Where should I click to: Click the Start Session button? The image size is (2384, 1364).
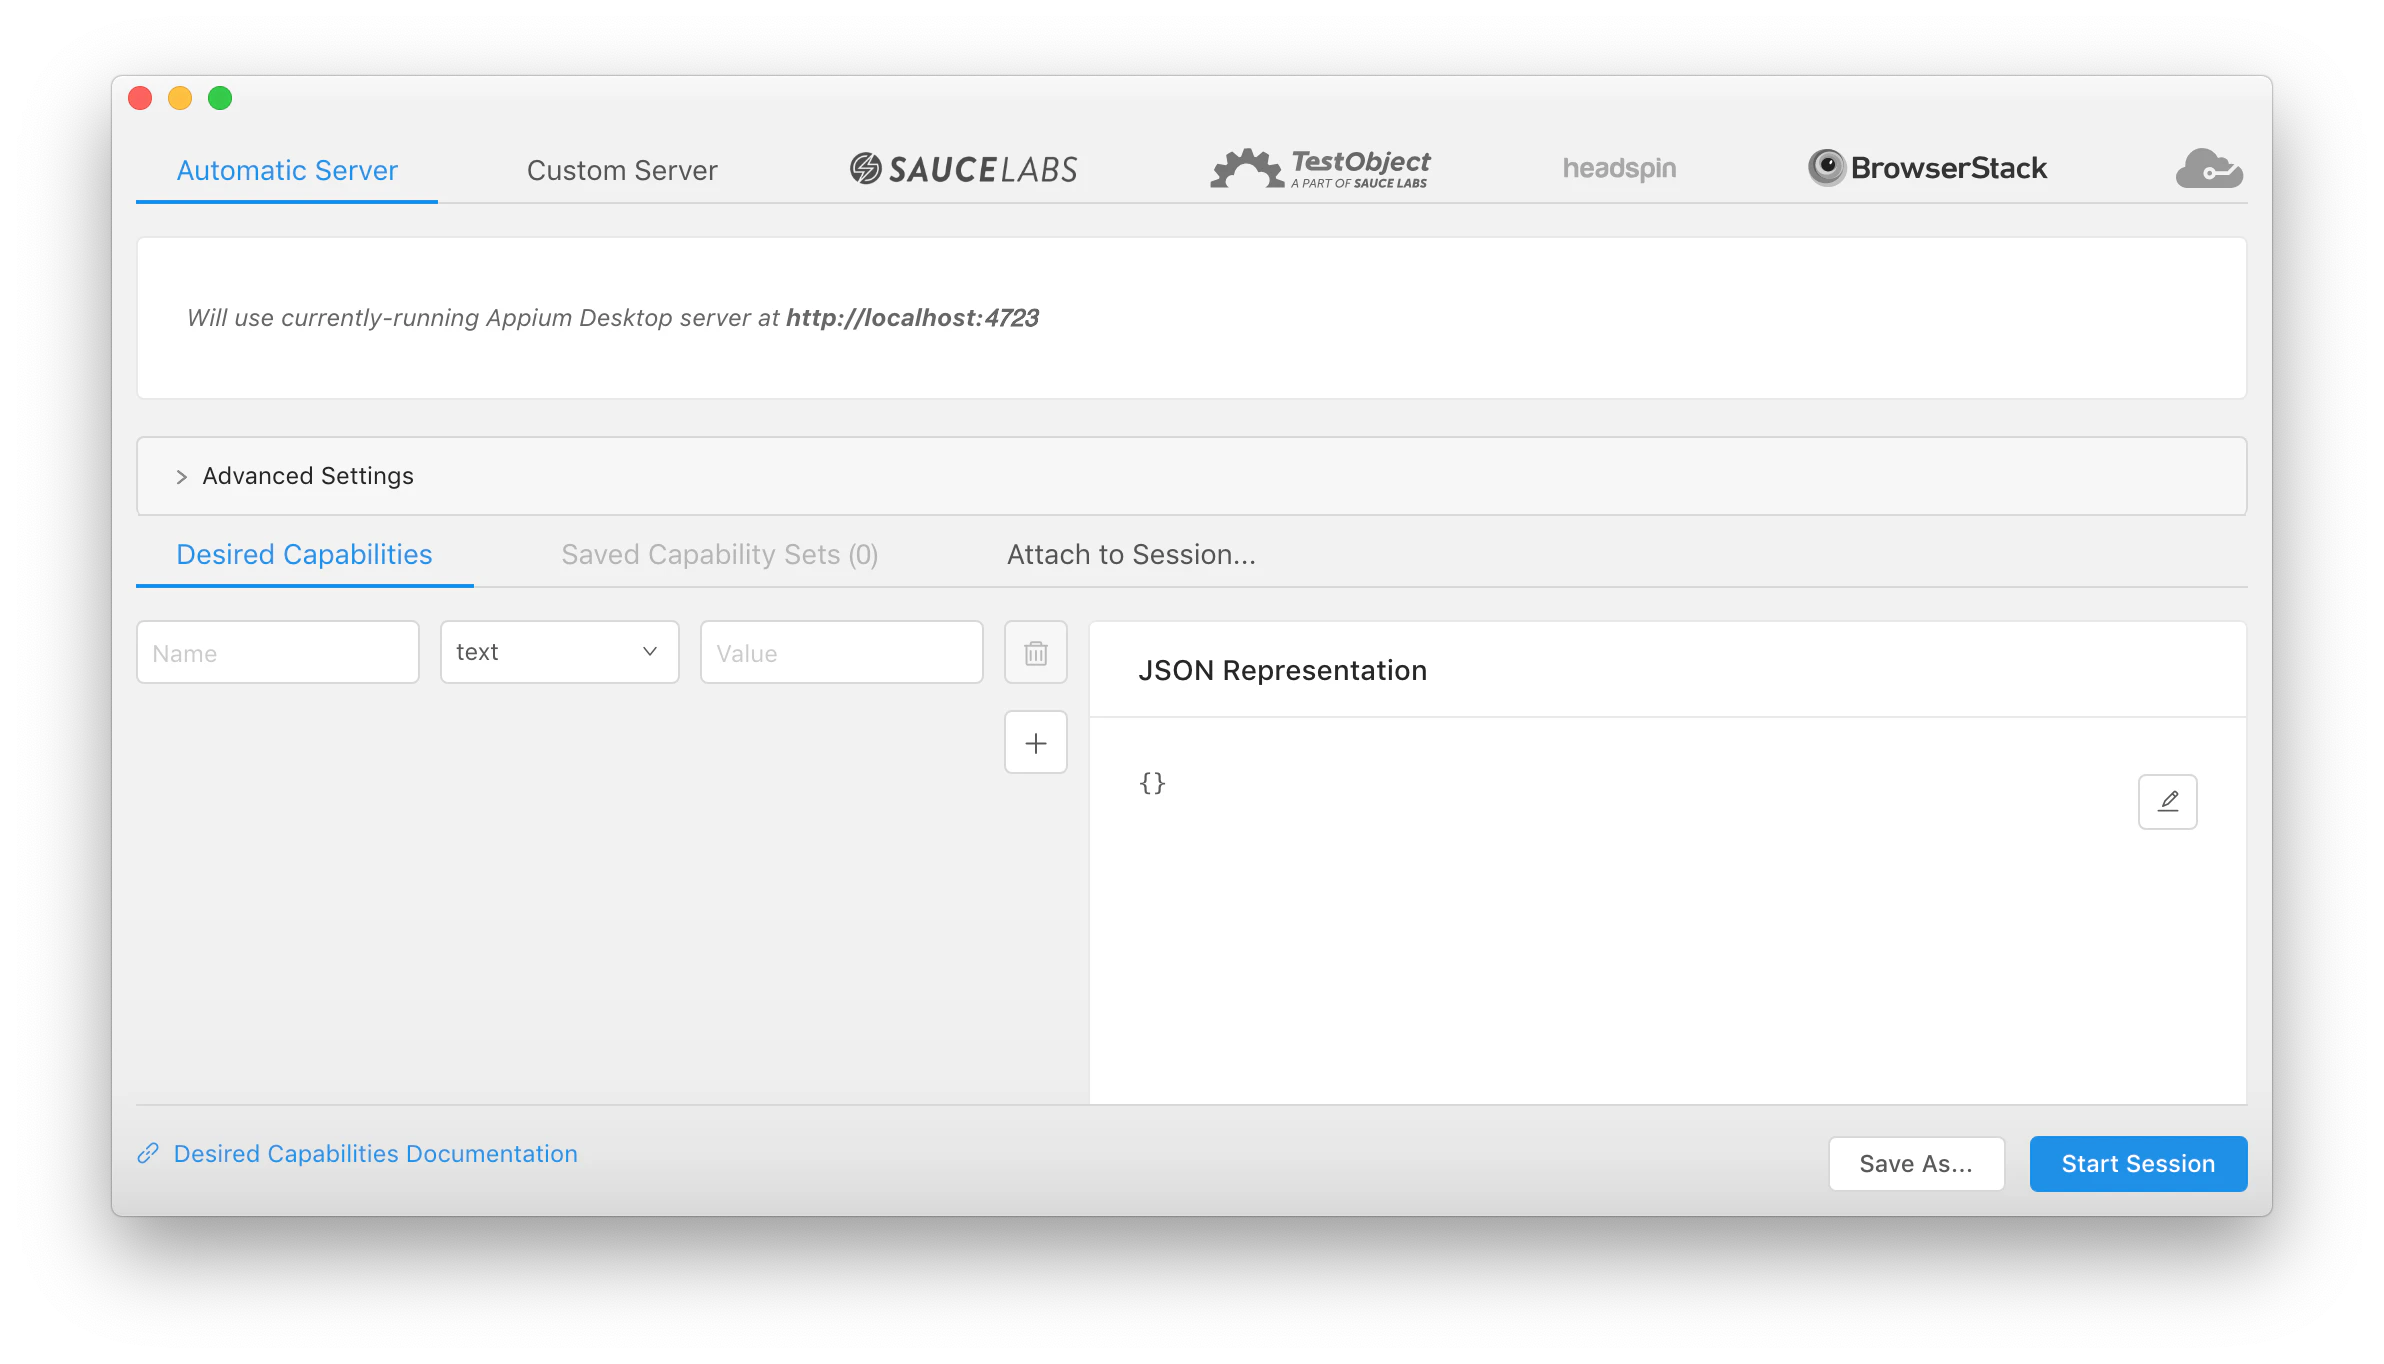[x=2138, y=1163]
